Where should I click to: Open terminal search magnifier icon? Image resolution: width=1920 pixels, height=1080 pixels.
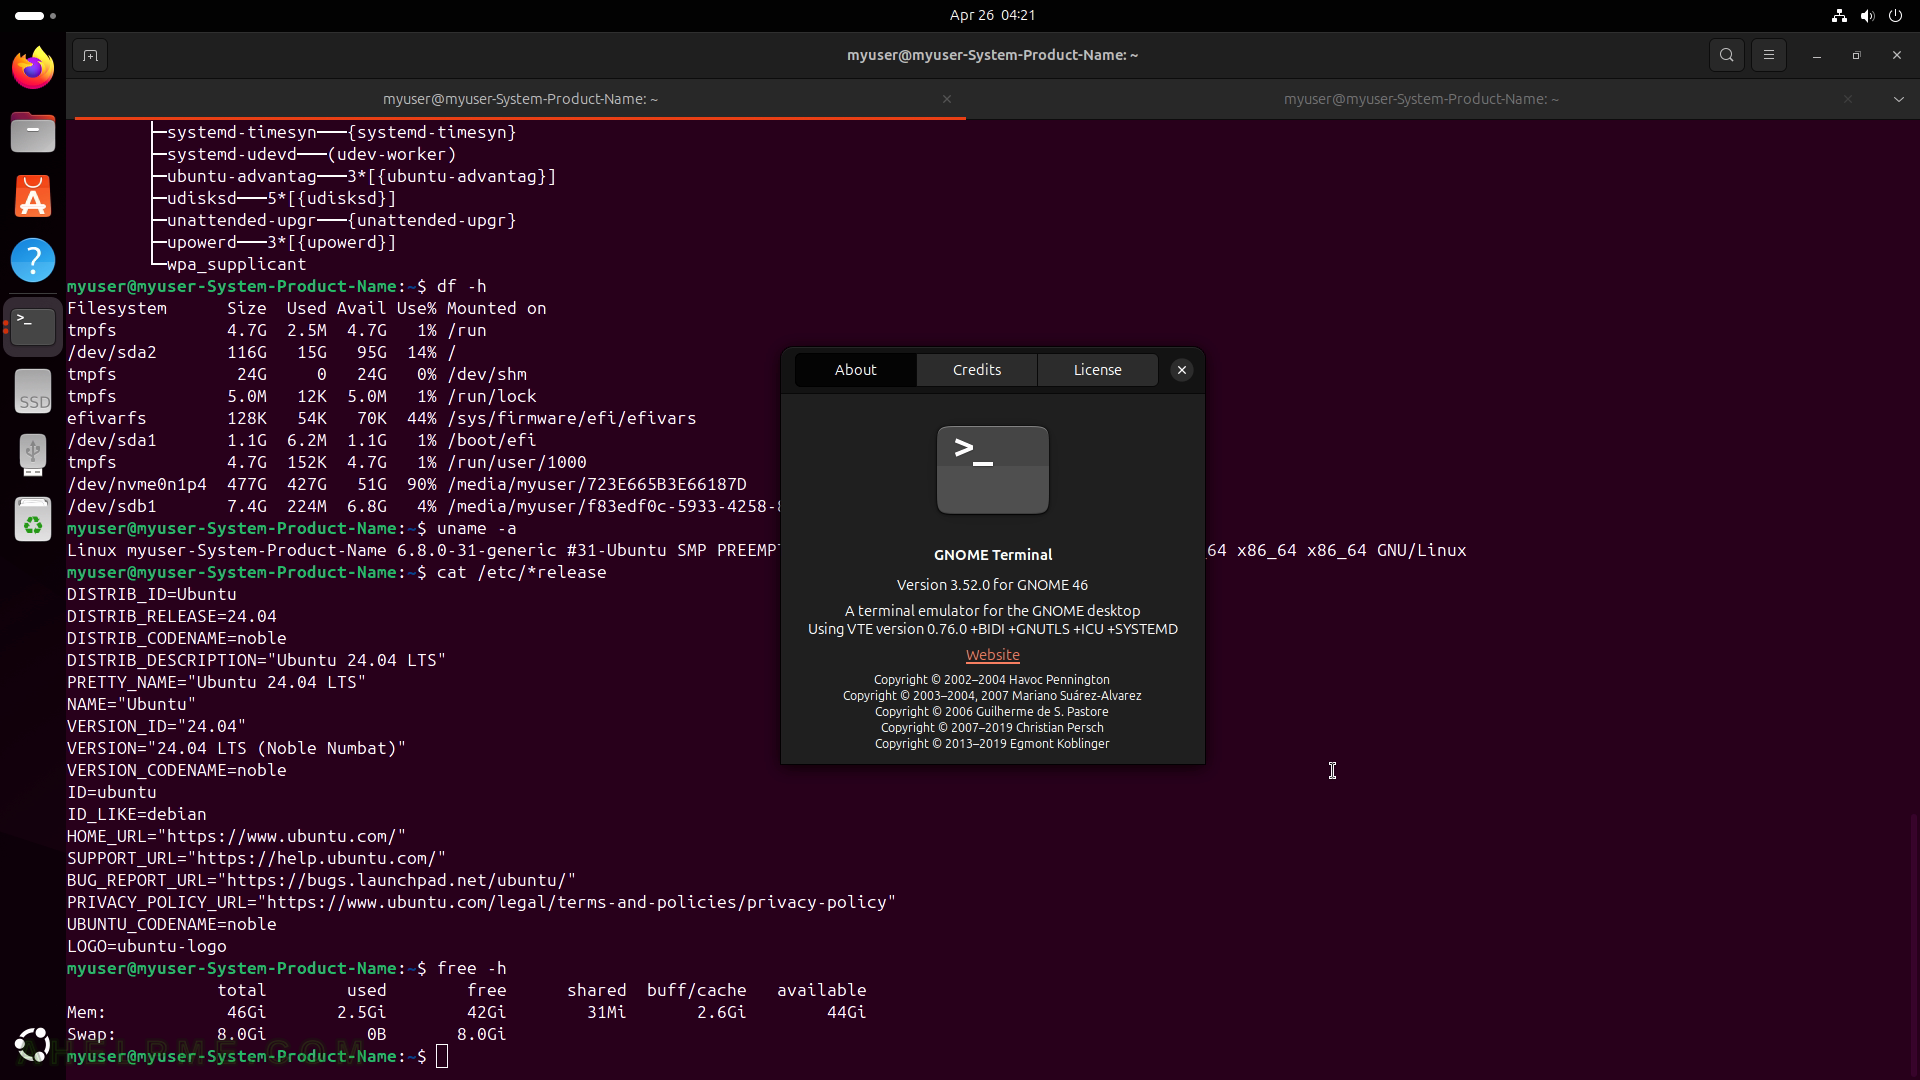tap(1727, 55)
